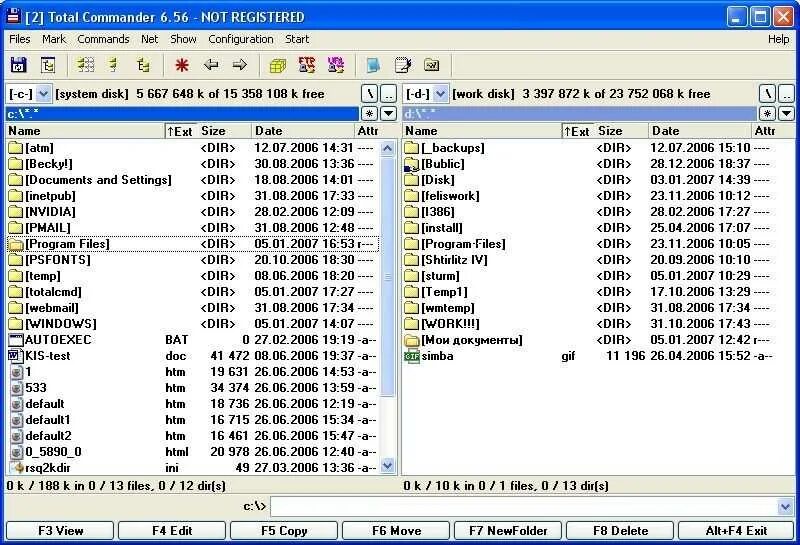This screenshot has height=545, width=800.
Task: Click the html icon beside 0_5890_0
Action: (17, 452)
